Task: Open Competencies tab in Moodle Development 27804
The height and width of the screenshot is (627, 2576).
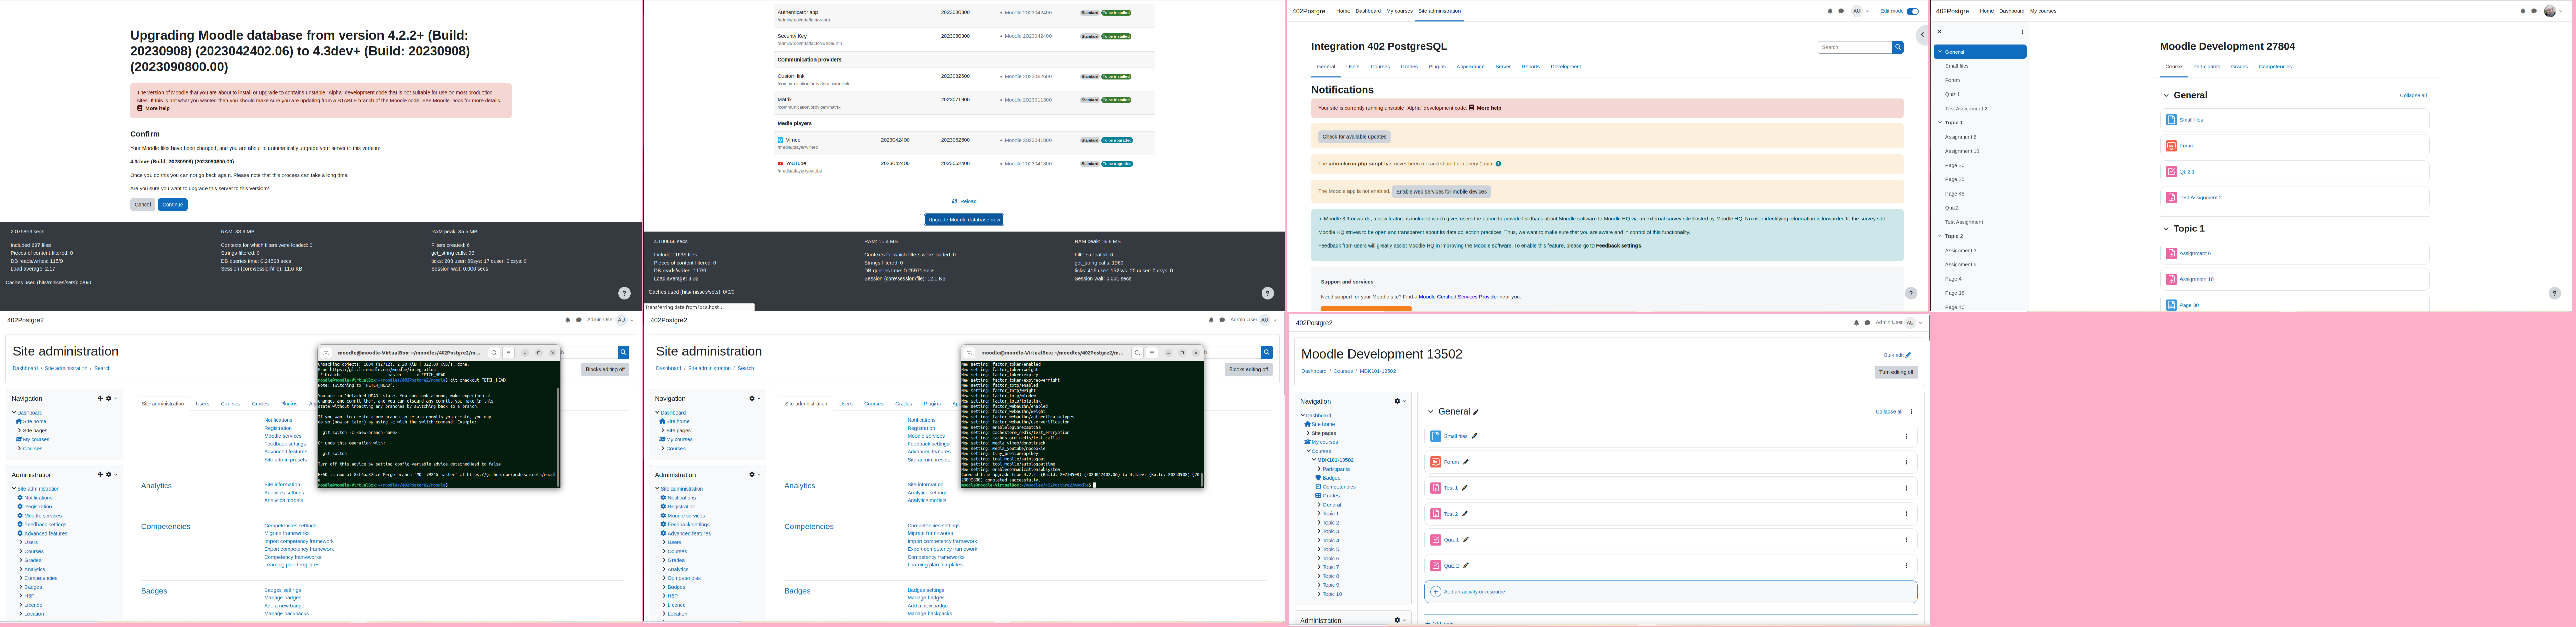Action: pos(2275,67)
